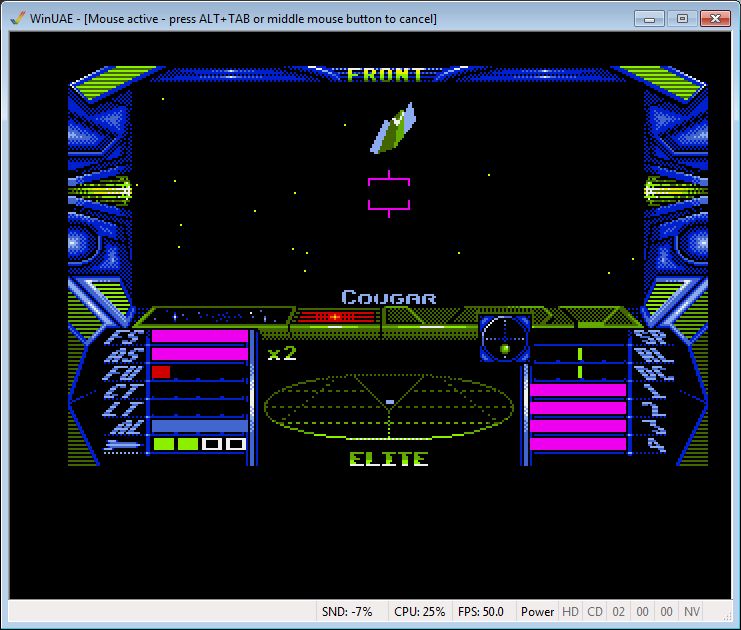Click the CPU: 25% status entry
741x630 pixels.
pyautogui.click(x=420, y=612)
